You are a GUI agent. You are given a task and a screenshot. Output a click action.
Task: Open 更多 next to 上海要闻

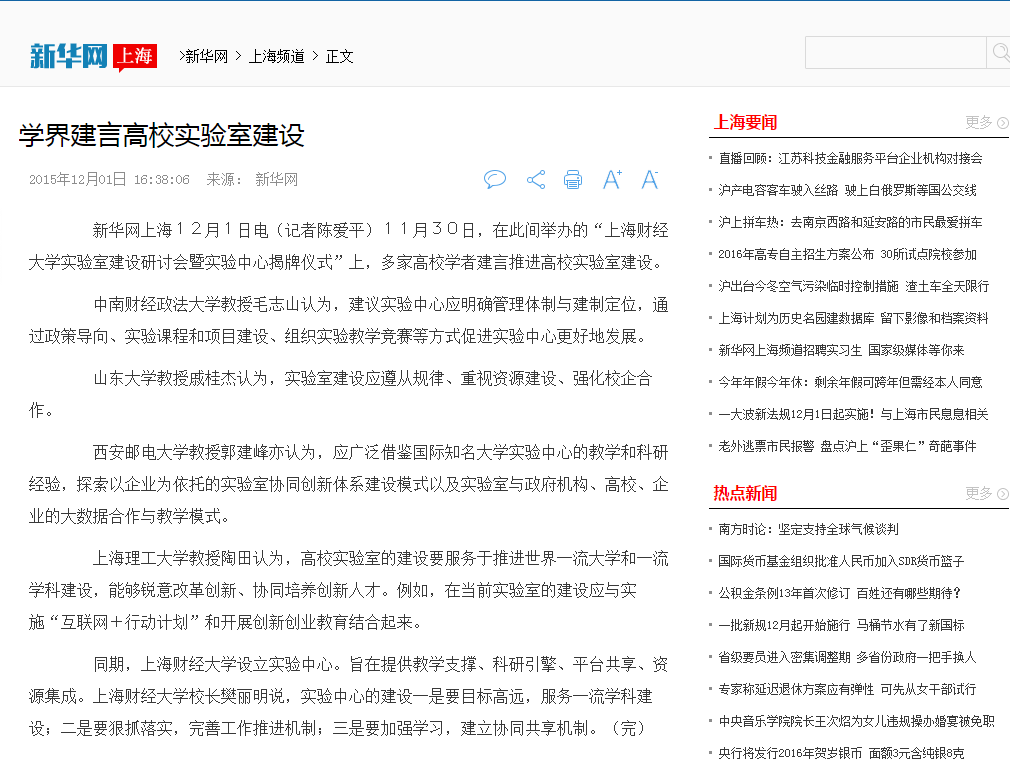click(986, 122)
